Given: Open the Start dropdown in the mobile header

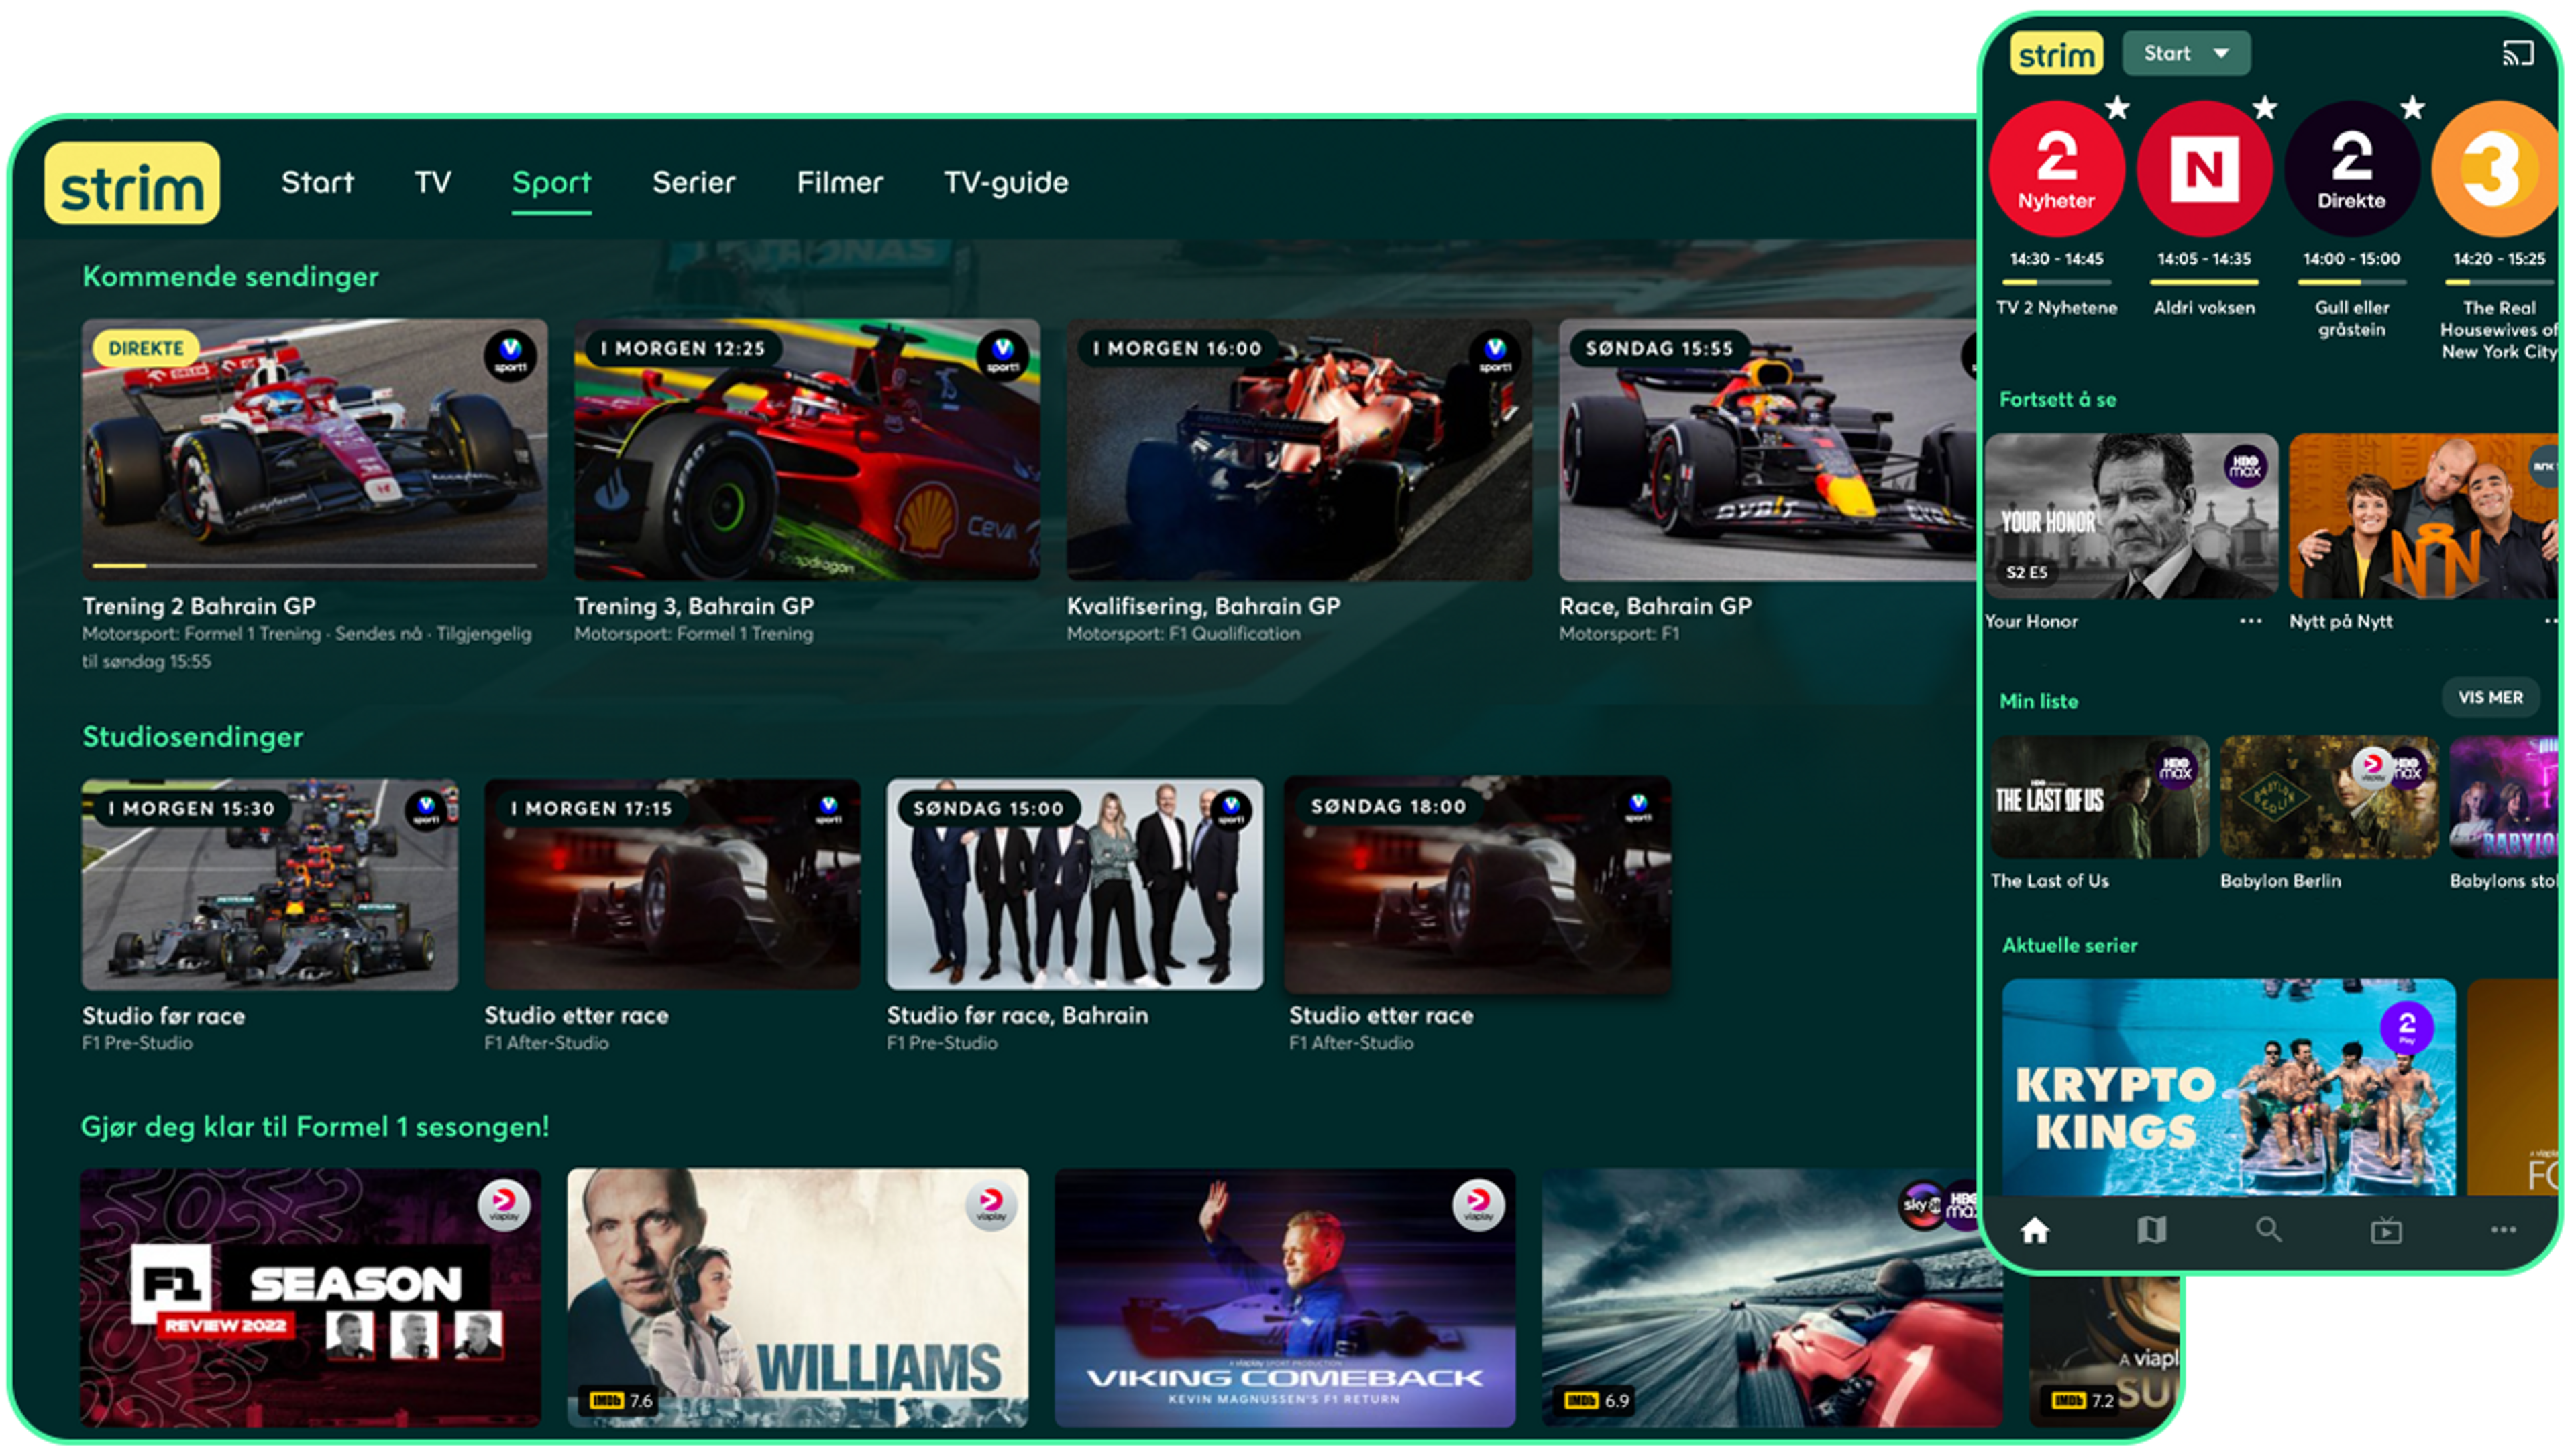Looking at the screenshot, I should click(x=2186, y=54).
